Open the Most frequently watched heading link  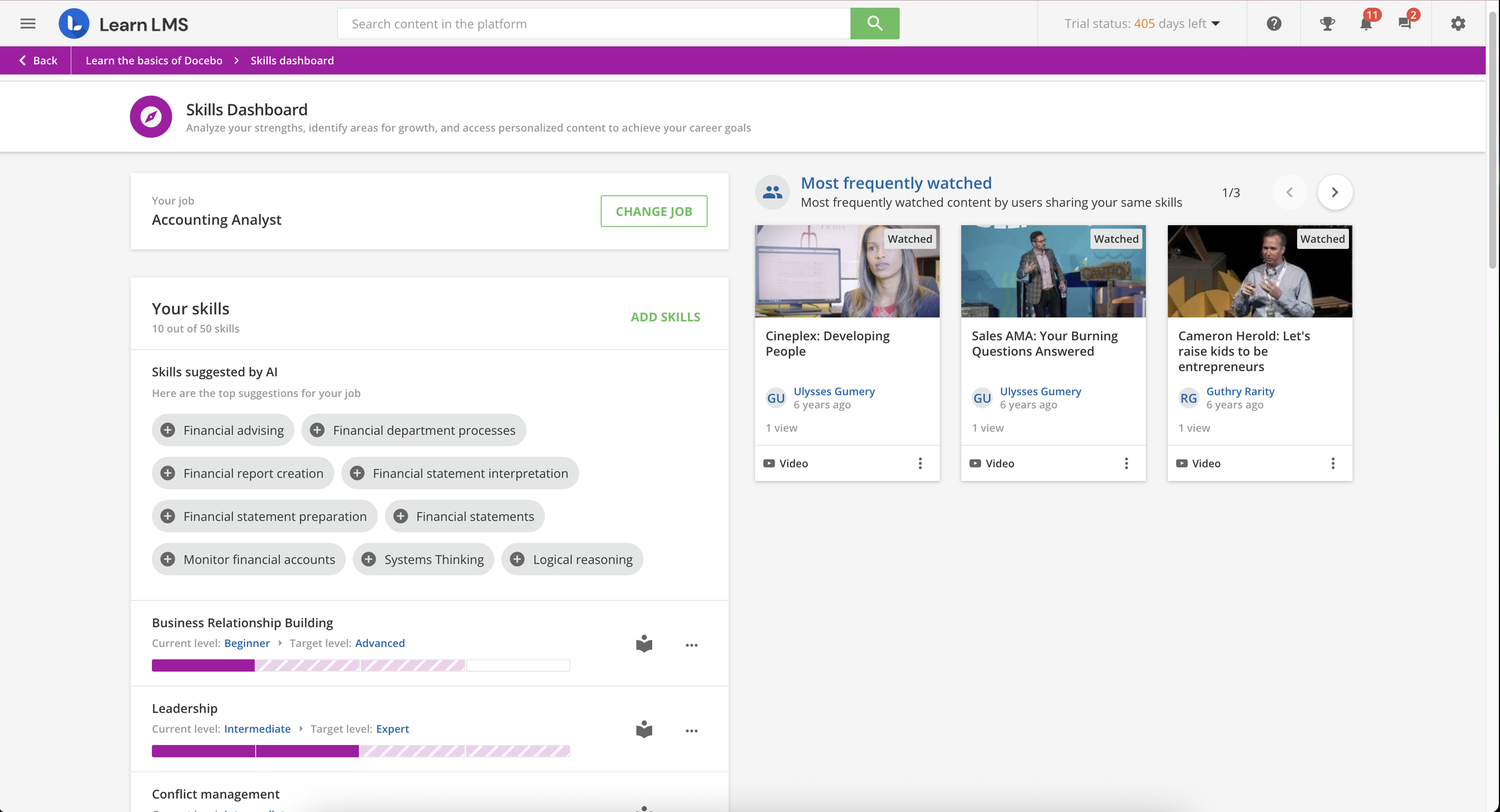pos(896,183)
